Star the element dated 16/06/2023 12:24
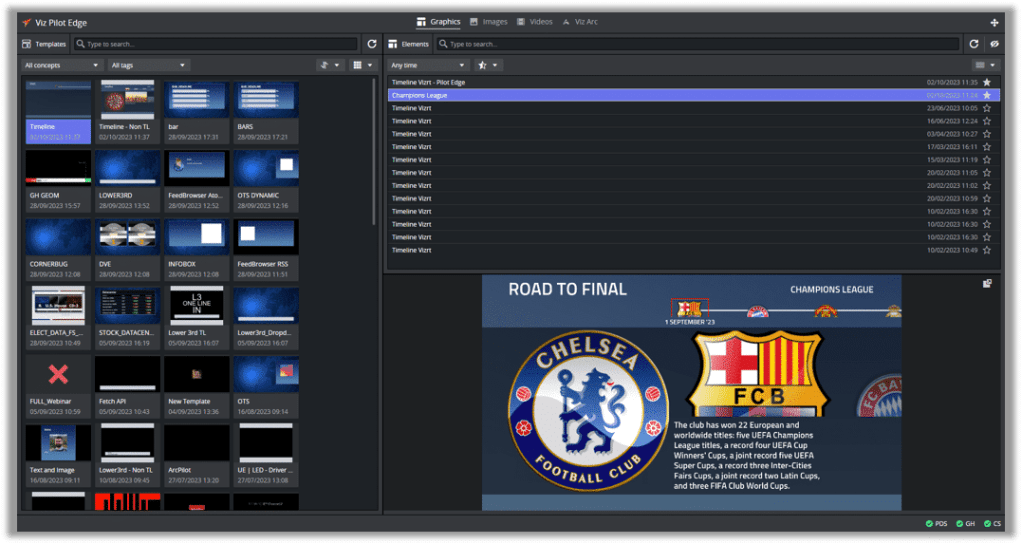The height and width of the screenshot is (544, 1022). [987, 121]
